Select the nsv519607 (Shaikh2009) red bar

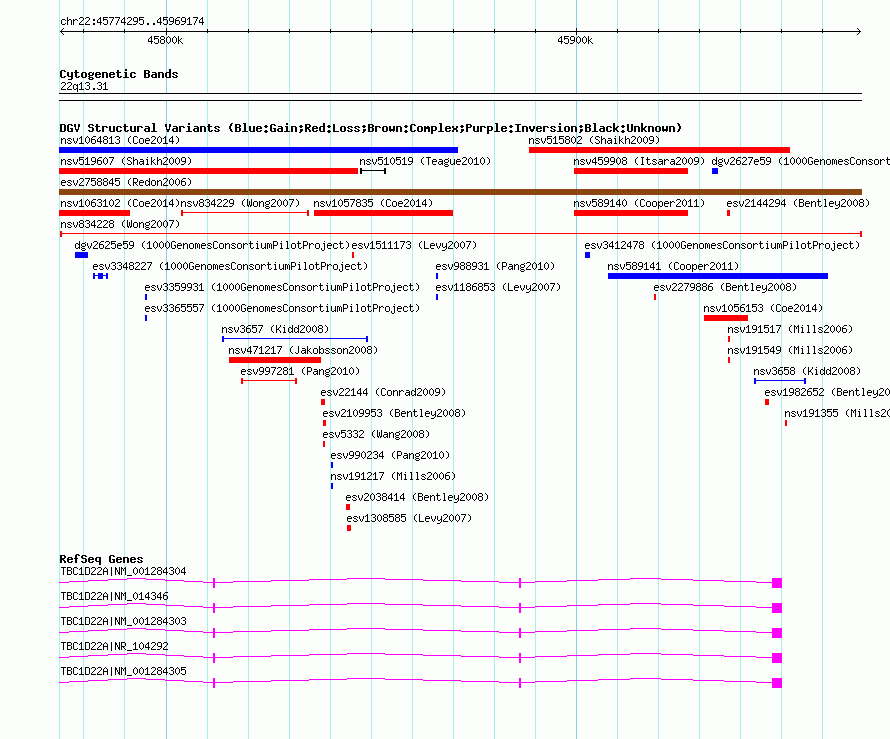[x=209, y=171]
